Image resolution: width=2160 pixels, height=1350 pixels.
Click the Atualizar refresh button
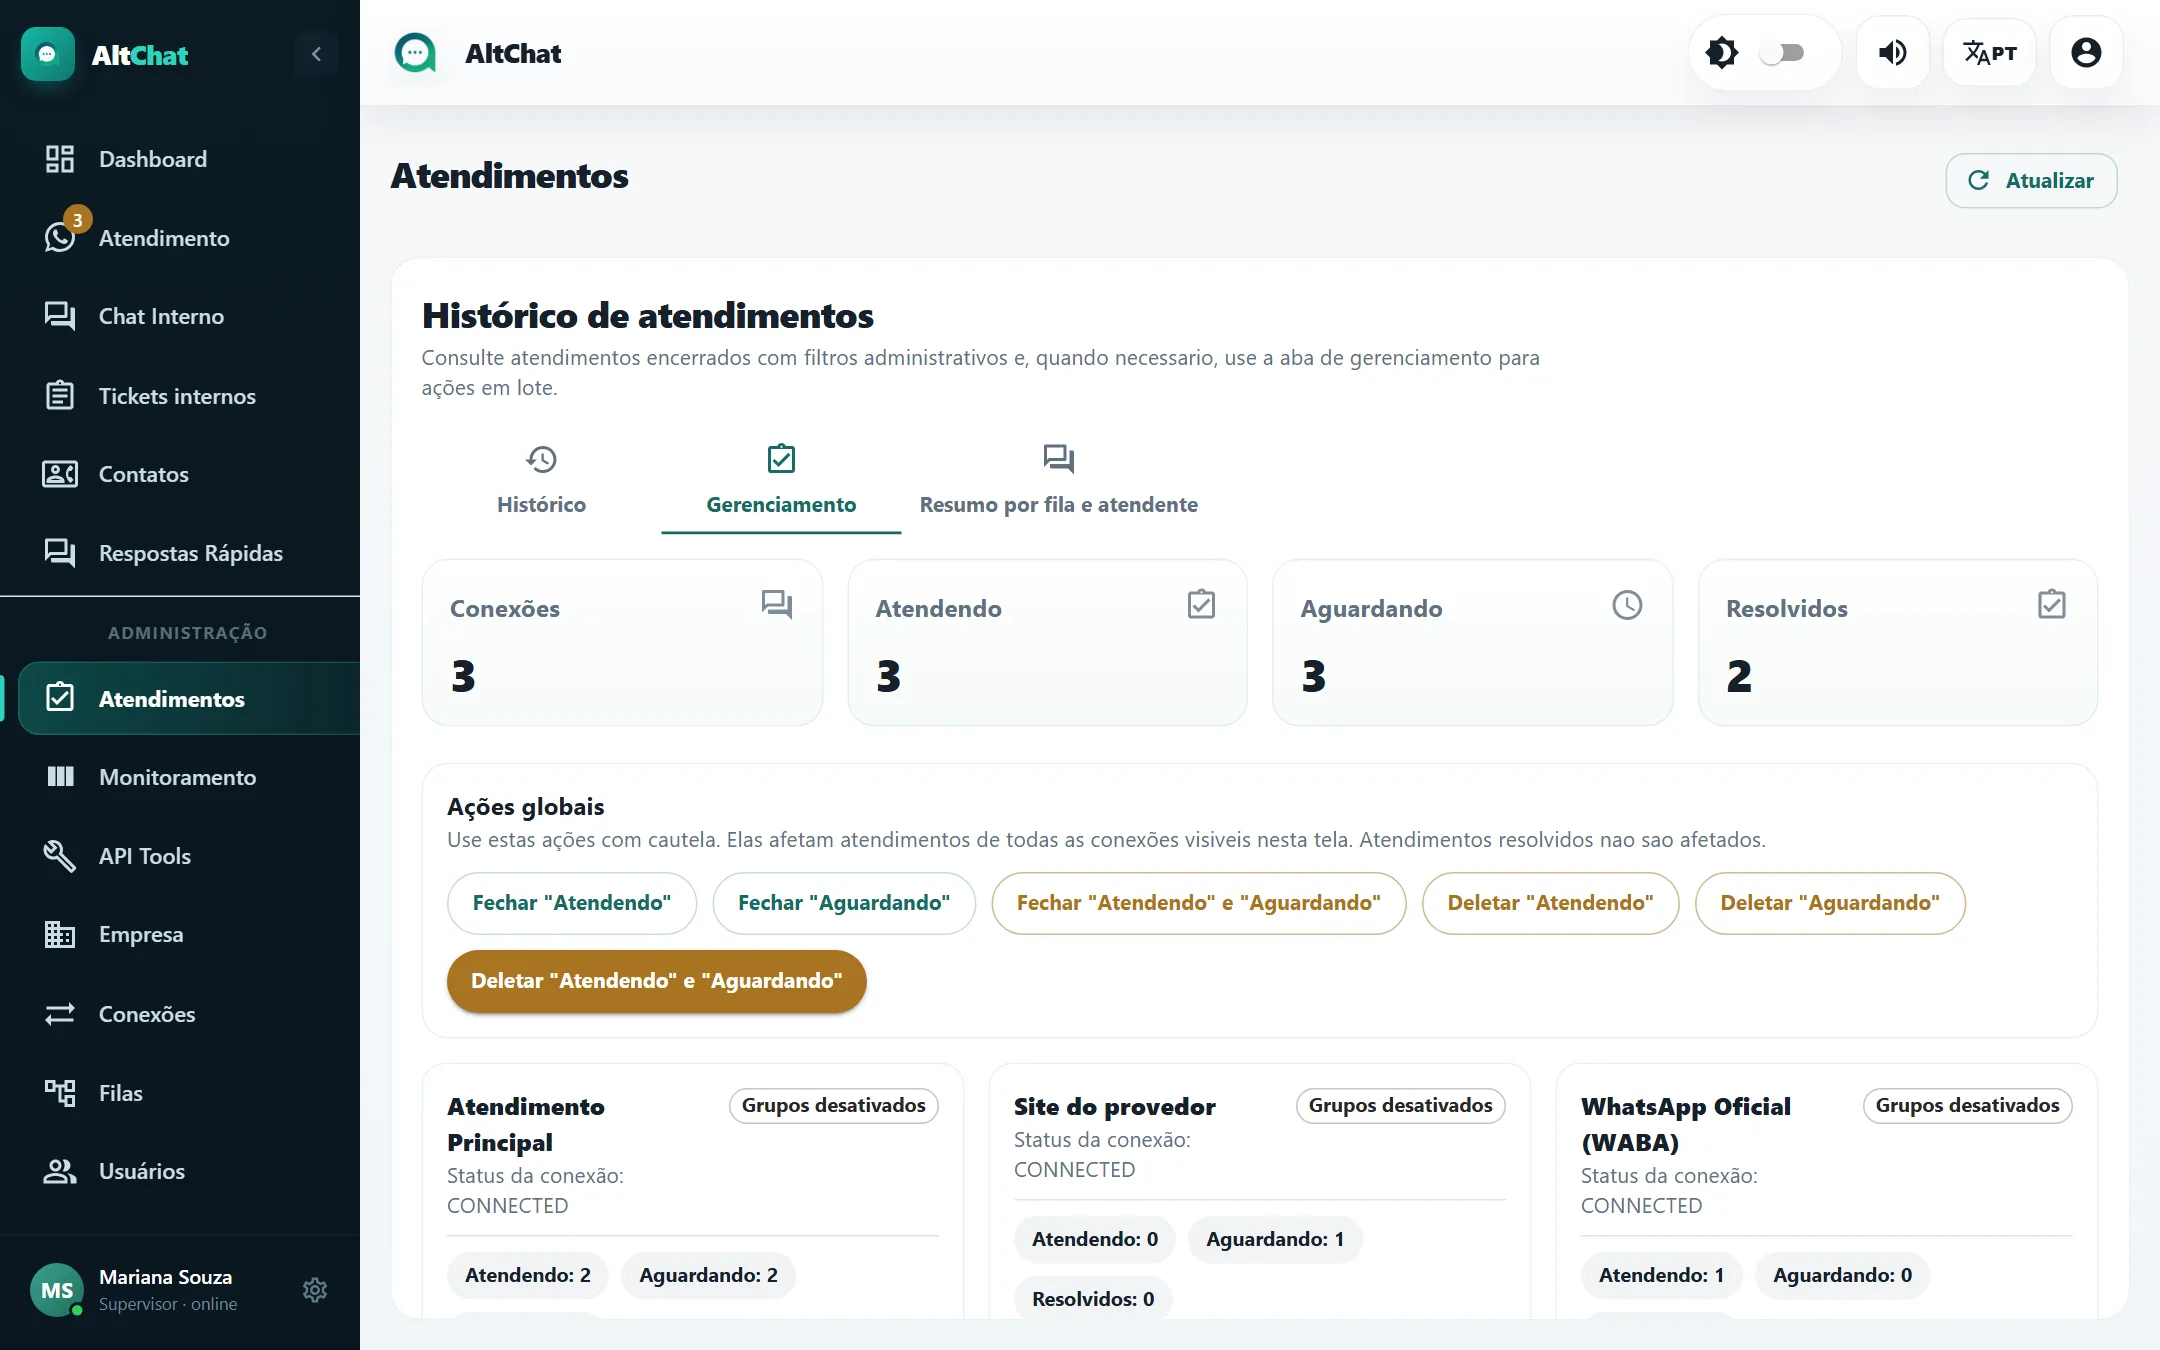click(x=2031, y=181)
